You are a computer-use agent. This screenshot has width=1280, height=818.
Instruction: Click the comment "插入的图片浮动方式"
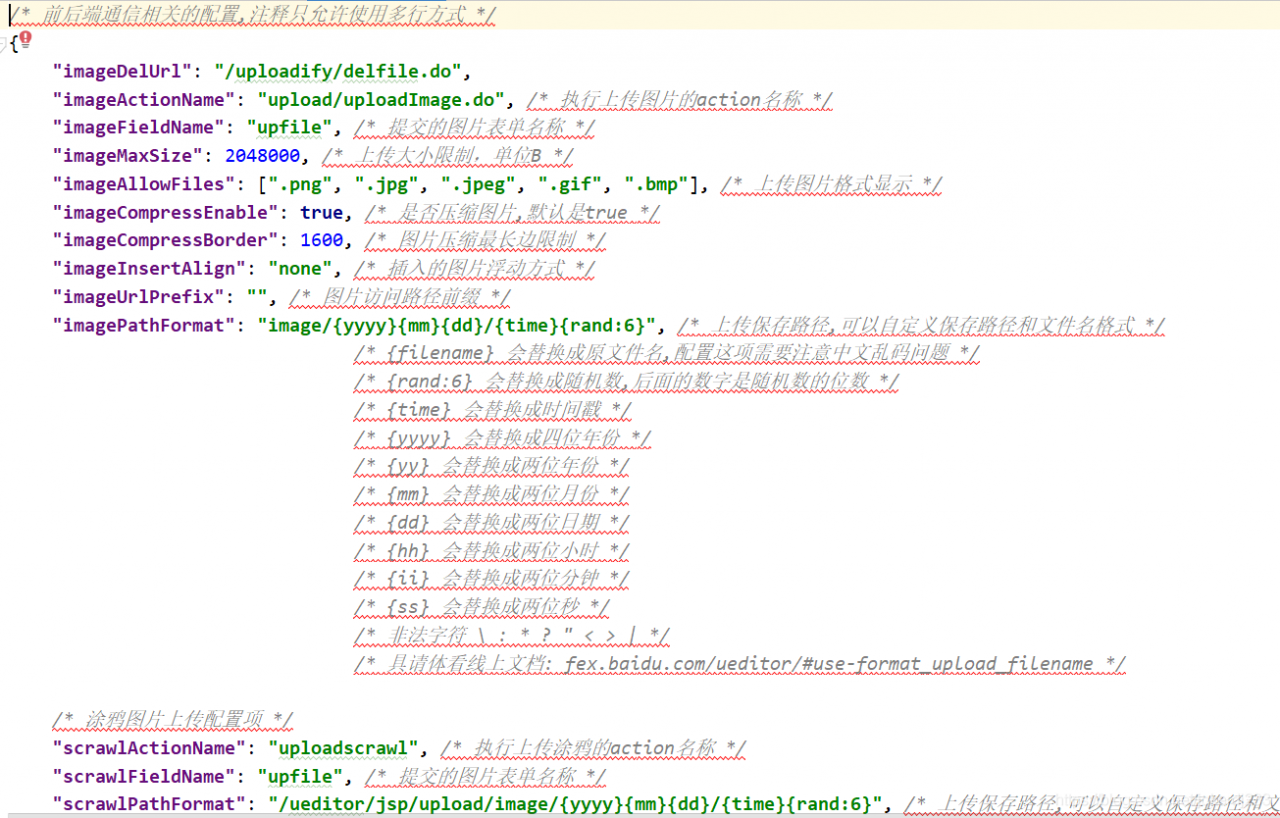[474, 269]
